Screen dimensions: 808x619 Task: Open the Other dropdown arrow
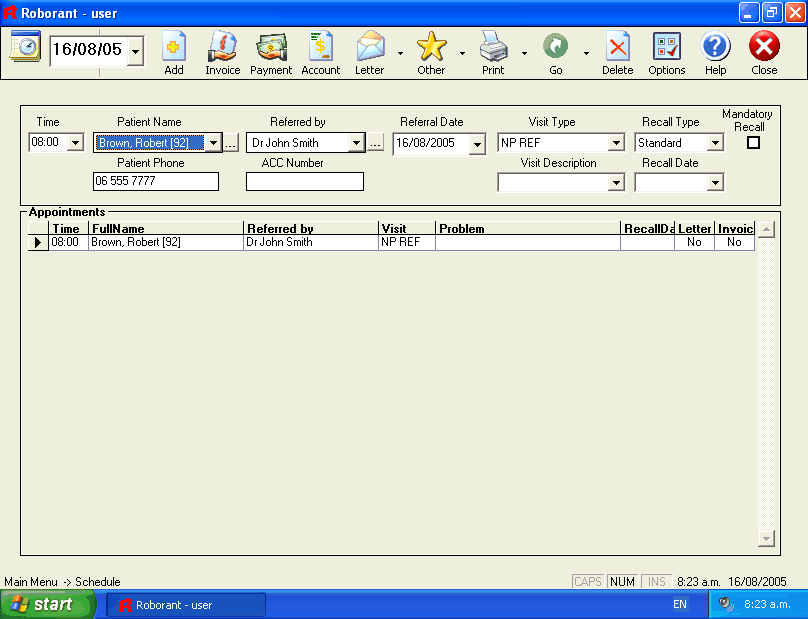click(x=462, y=53)
